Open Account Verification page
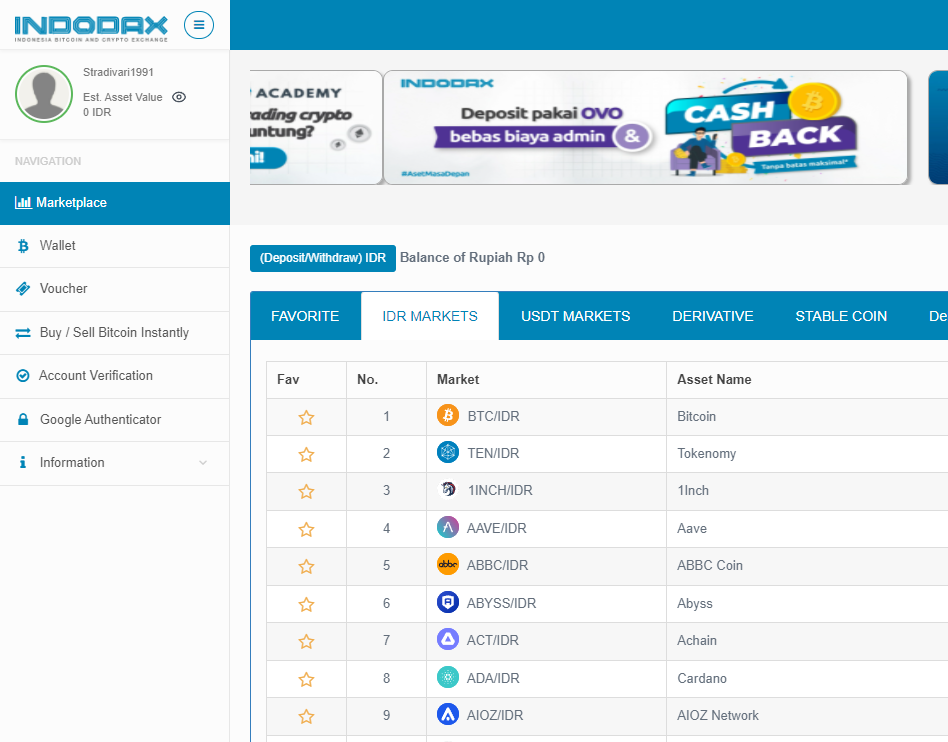 (x=115, y=376)
